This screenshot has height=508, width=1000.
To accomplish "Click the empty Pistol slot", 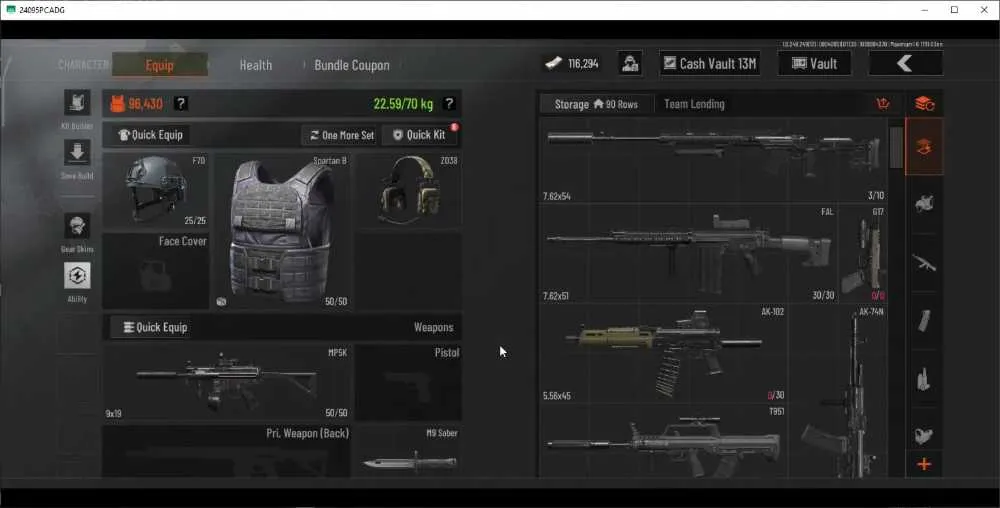I will point(408,382).
